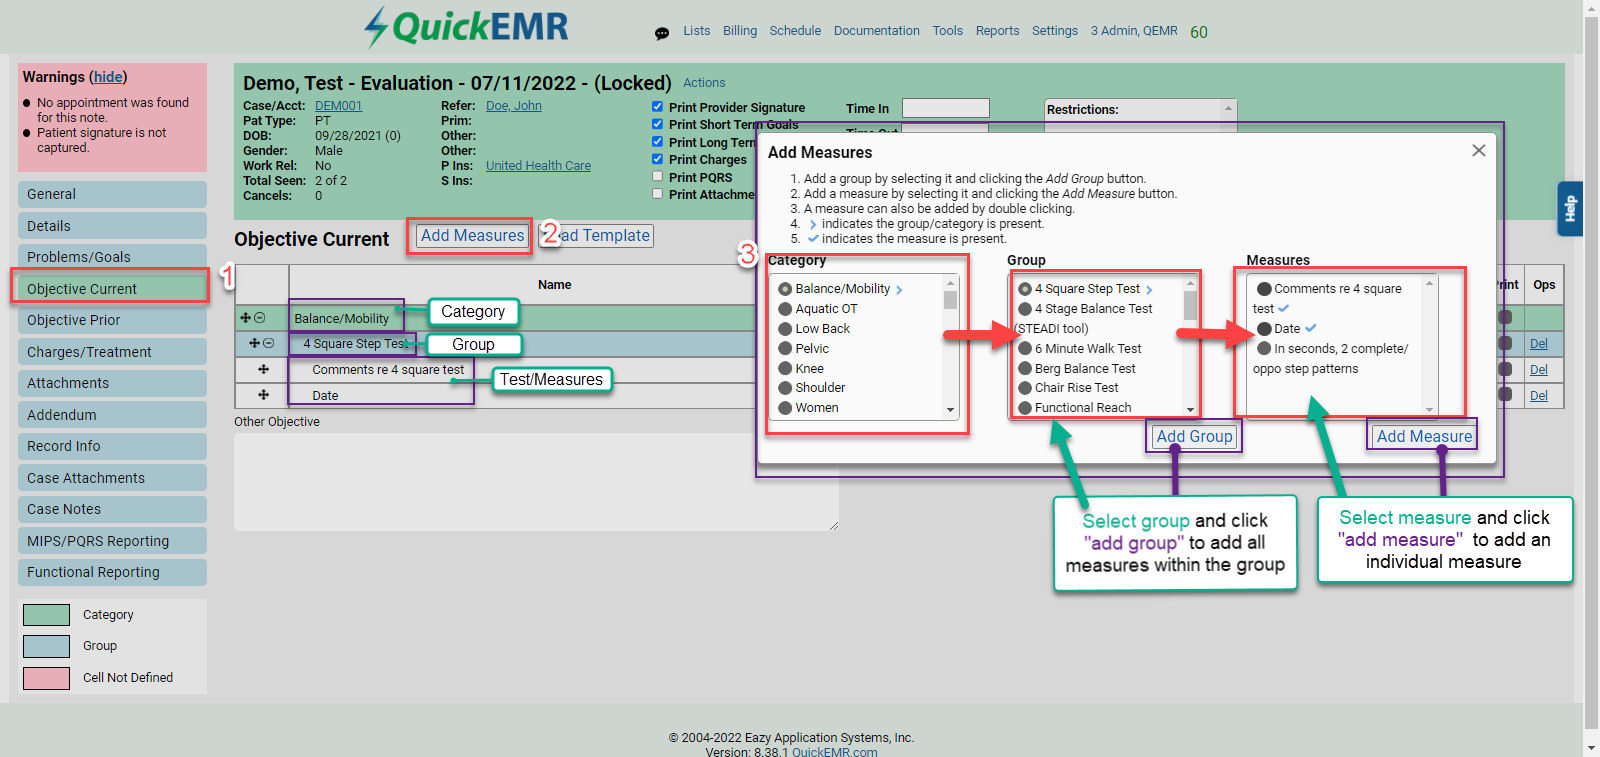Click the QuickEMR logo
The height and width of the screenshot is (757, 1600).
[466, 27]
